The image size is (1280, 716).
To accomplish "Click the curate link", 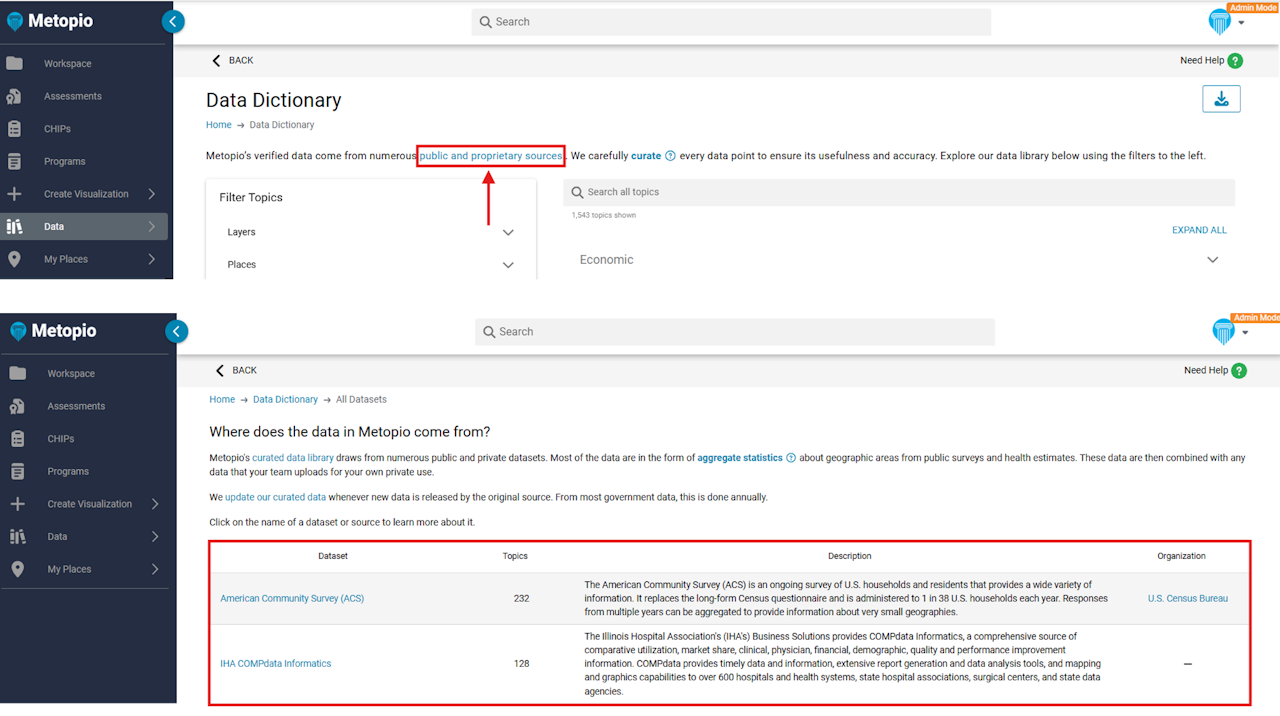I will click(646, 156).
